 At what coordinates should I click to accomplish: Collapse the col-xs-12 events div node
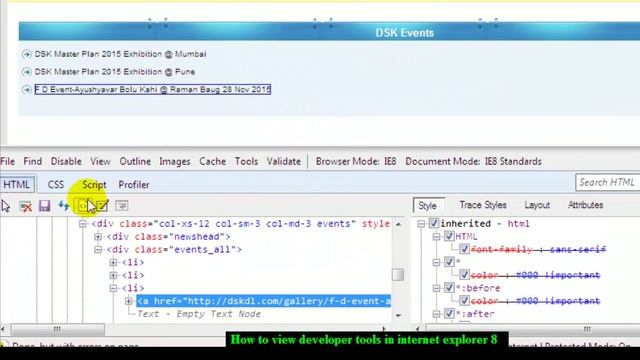[x=82, y=224]
